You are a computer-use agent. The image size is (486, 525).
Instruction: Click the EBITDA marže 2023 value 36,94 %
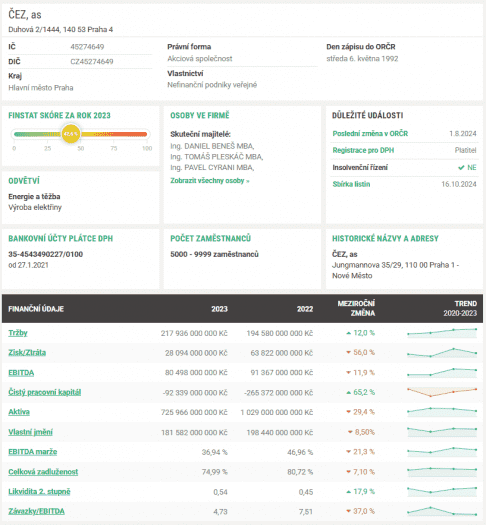pos(214,452)
